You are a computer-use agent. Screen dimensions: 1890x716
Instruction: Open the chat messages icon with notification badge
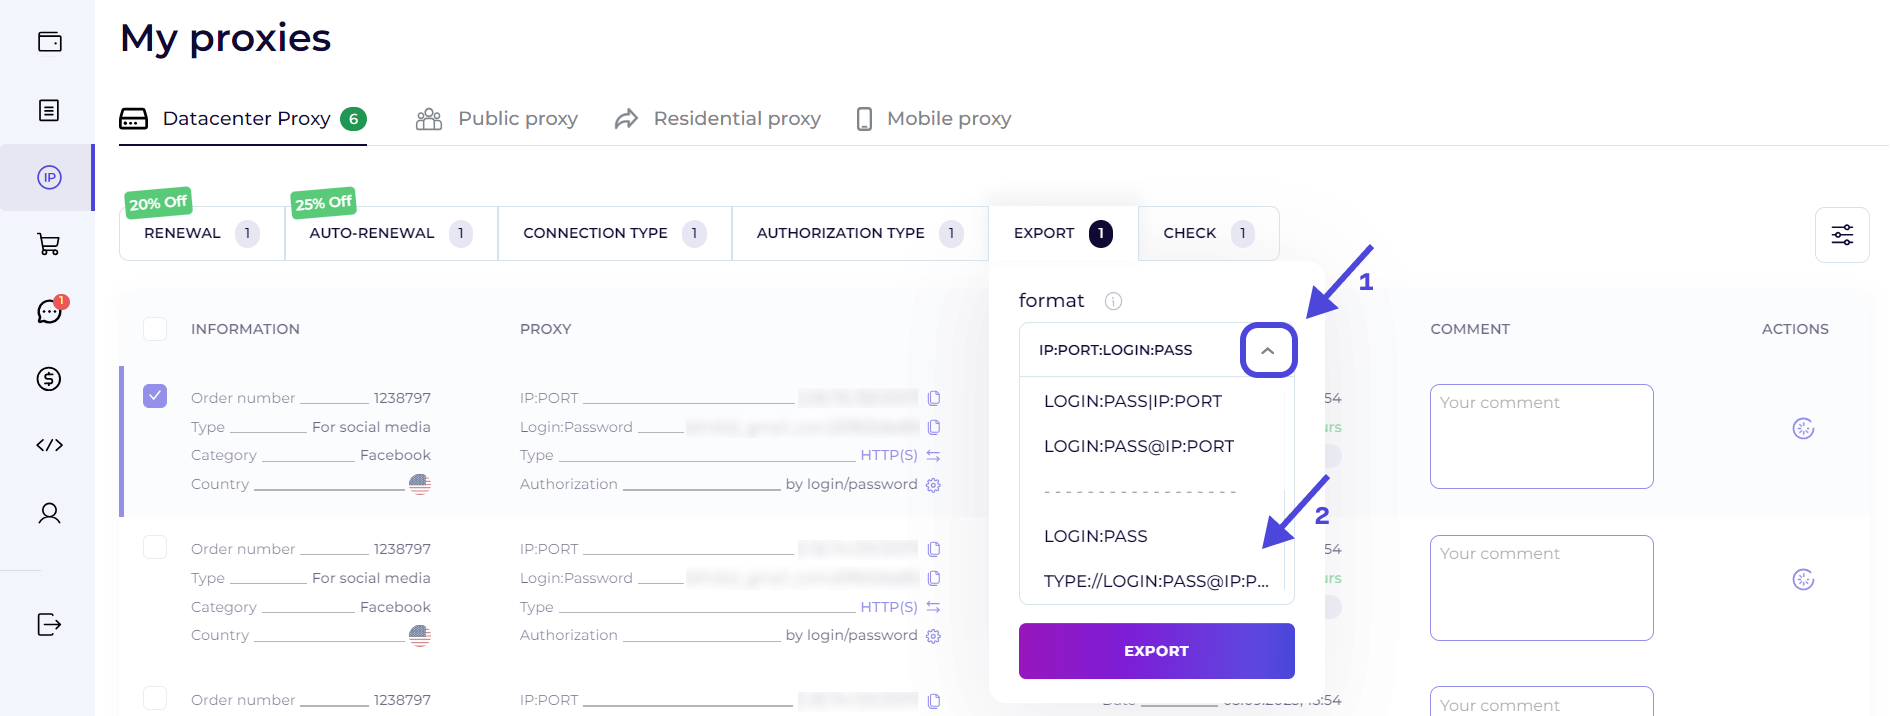(49, 311)
